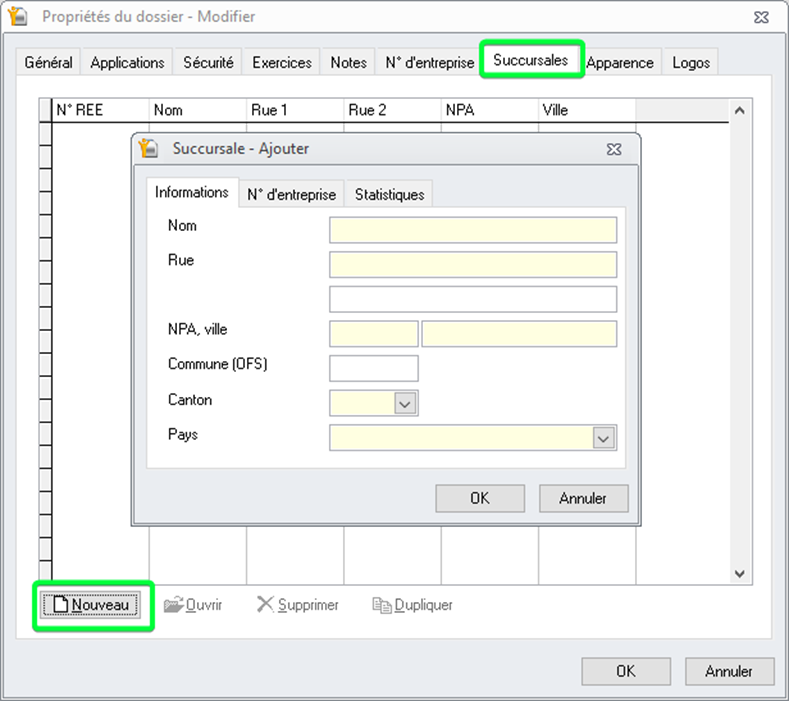
Task: Expand the Canton dropdown
Action: [x=405, y=403]
